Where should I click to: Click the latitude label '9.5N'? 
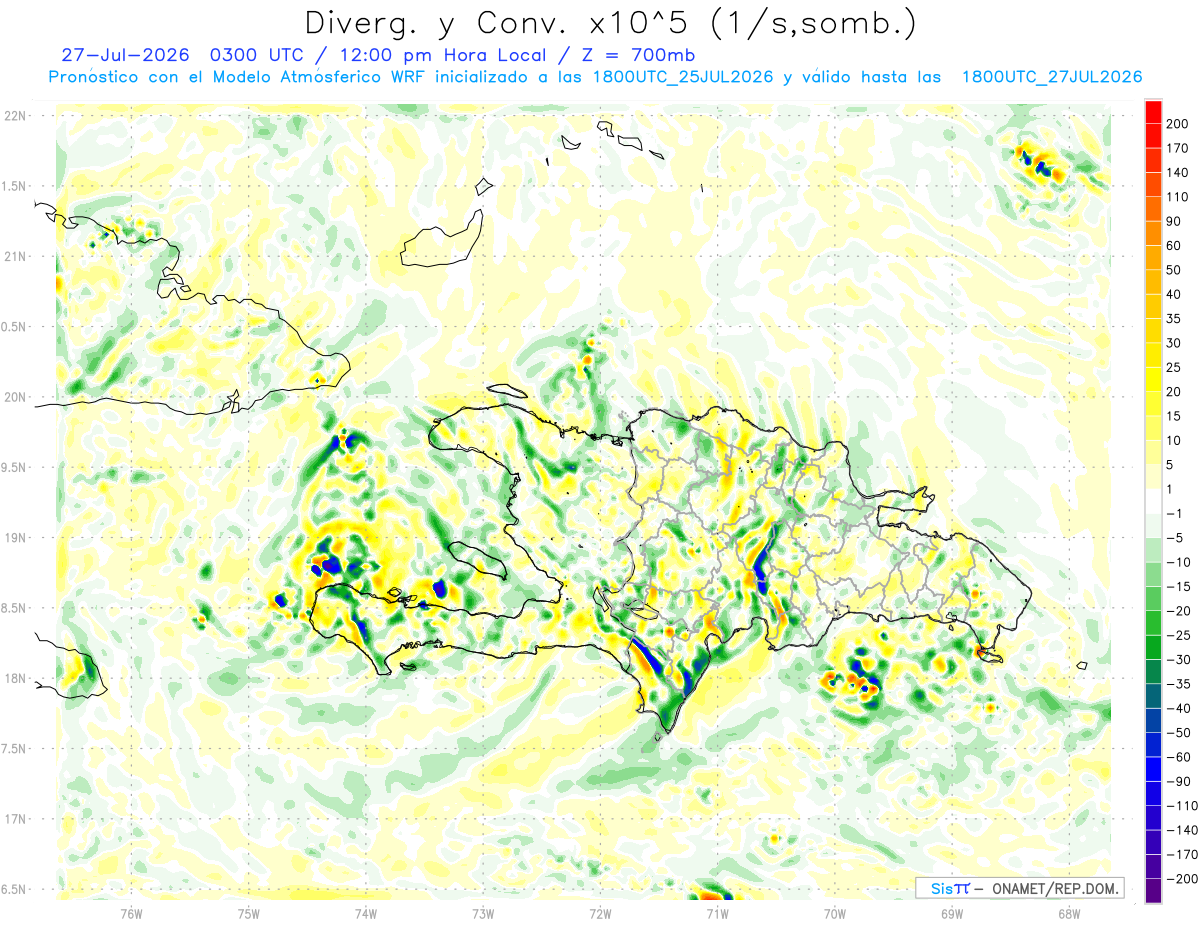14,467
